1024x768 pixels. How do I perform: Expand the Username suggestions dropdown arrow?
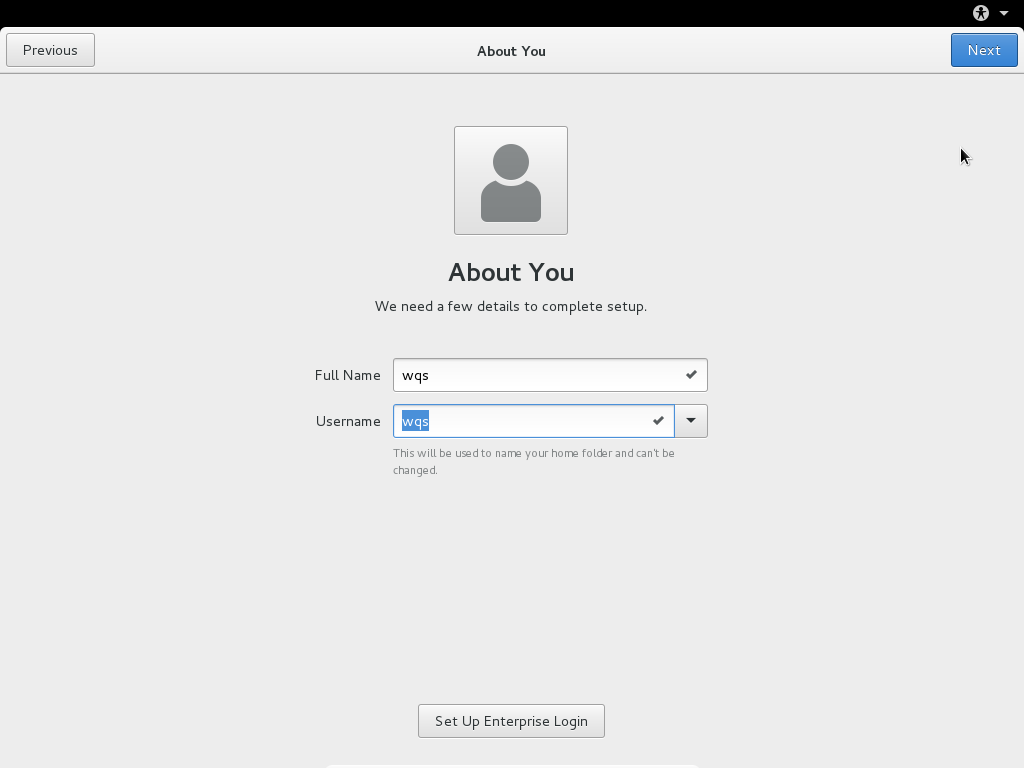pyautogui.click(x=691, y=421)
